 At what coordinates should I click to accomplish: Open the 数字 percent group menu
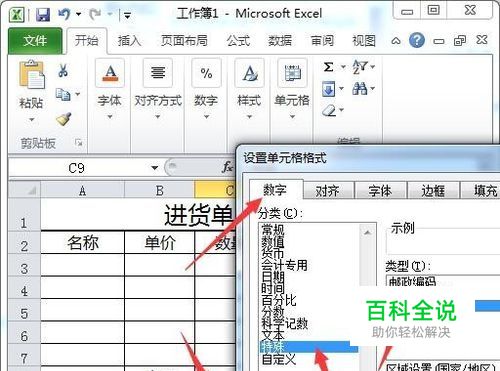click(x=206, y=89)
